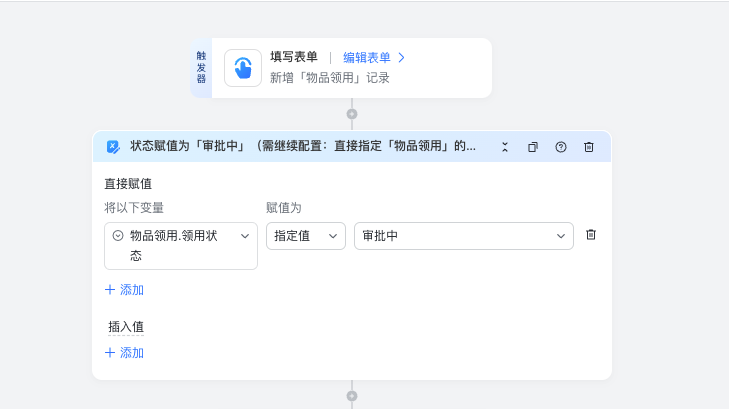Open help for the assignment node

click(561, 147)
